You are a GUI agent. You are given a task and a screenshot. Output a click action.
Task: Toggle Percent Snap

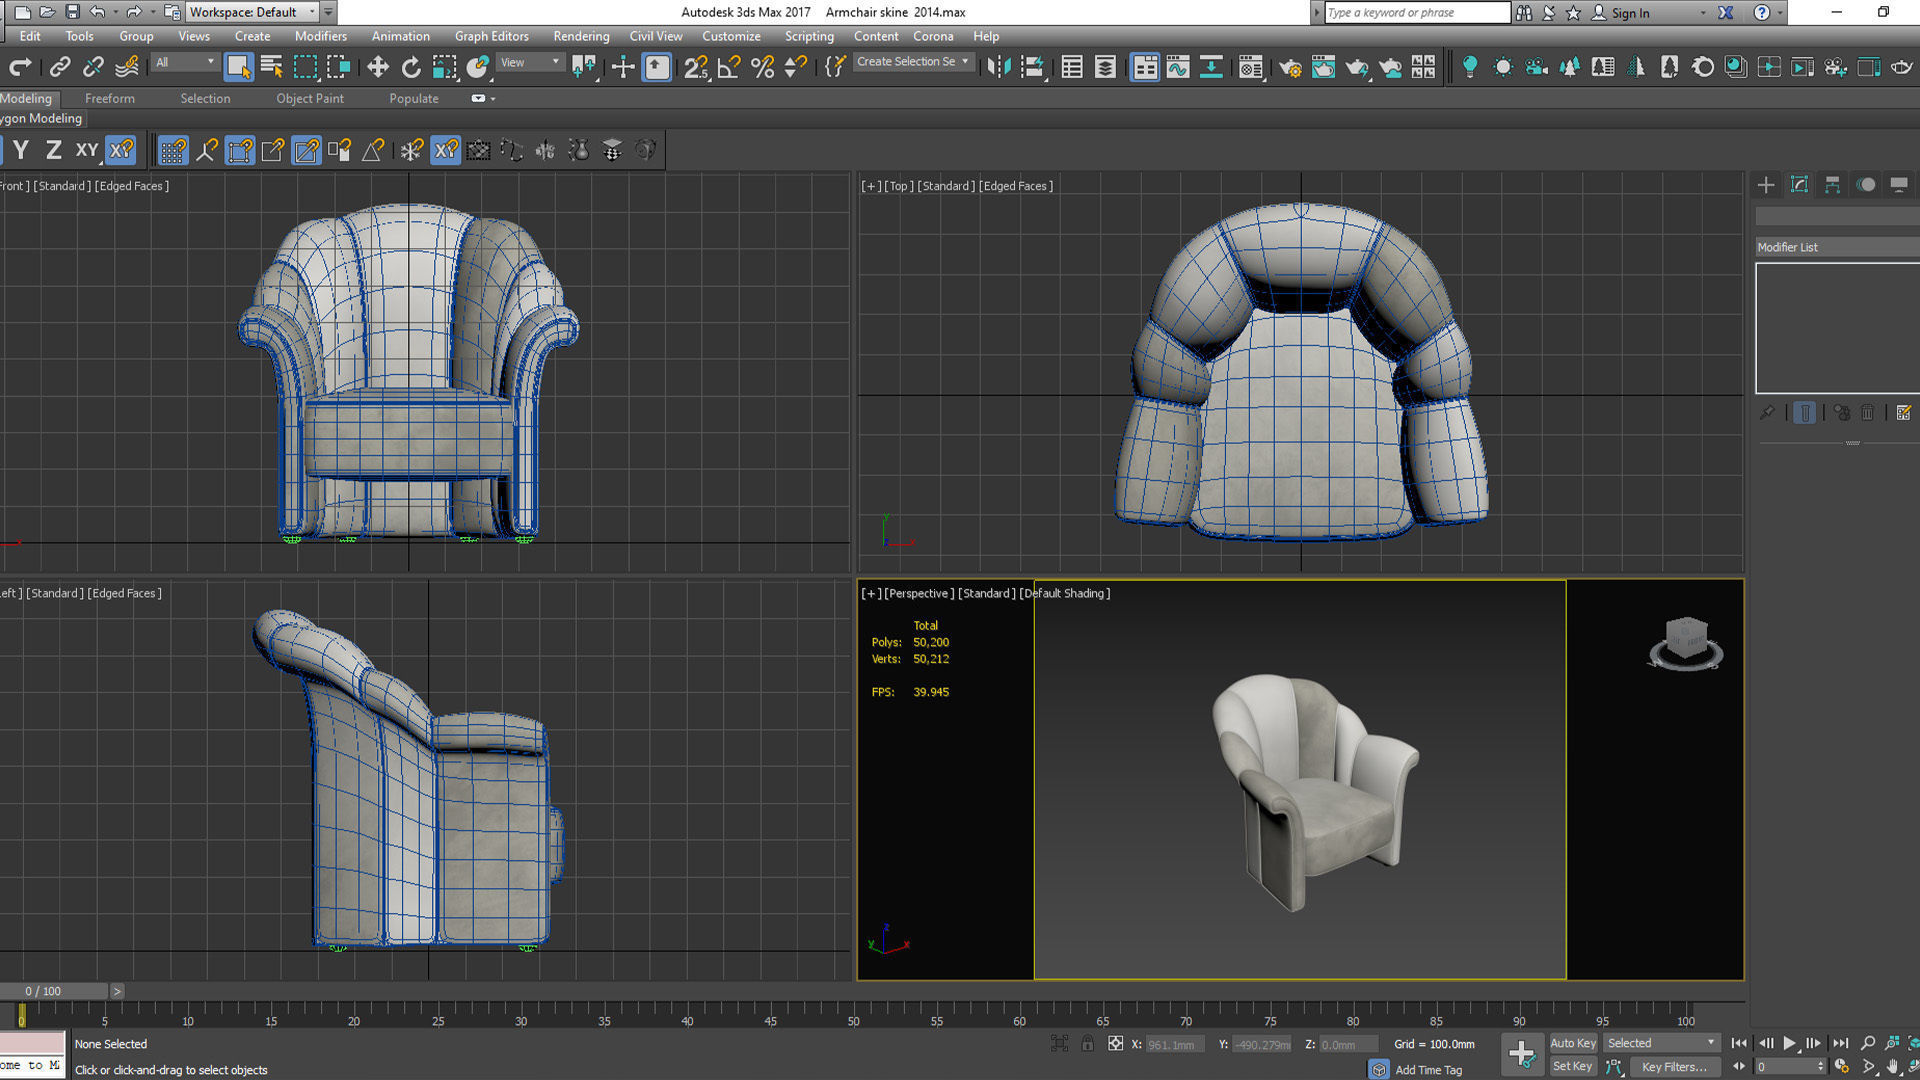click(762, 67)
